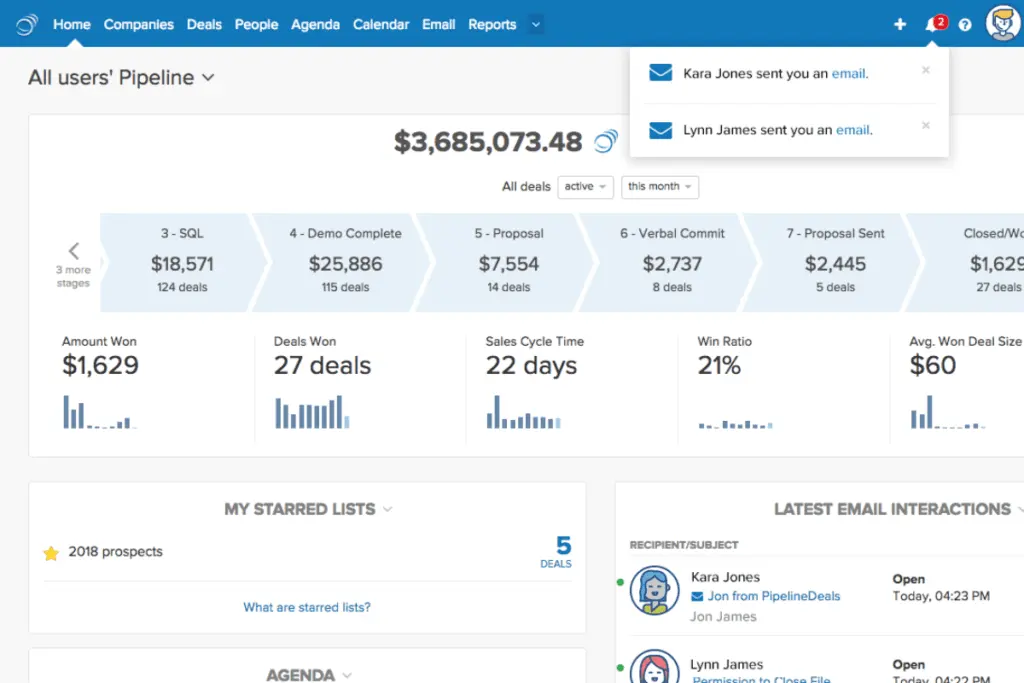1024x683 pixels.
Task: Expand the All users' Pipeline selector
Action: [121, 78]
